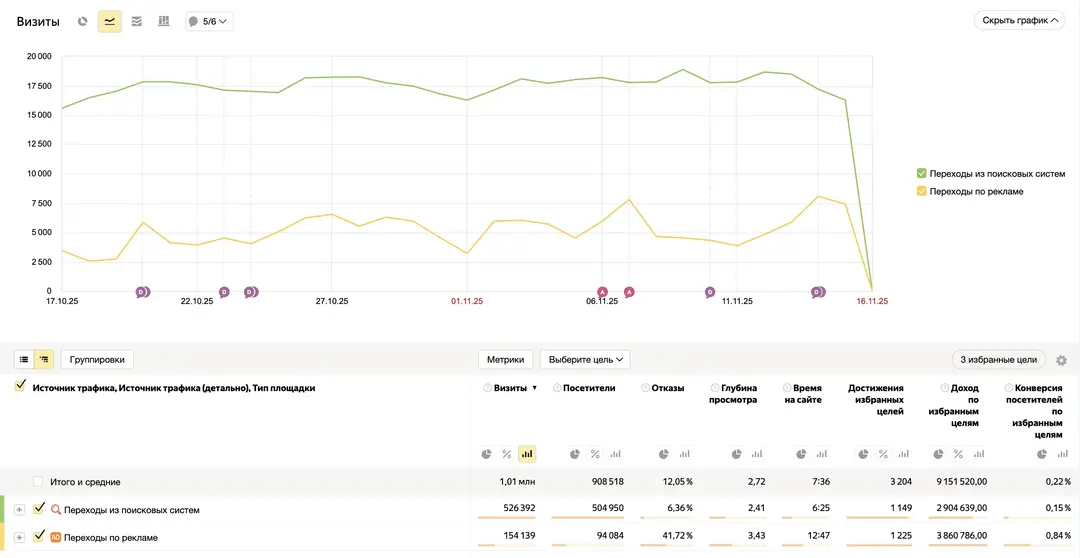Open help icon beside Визиты header
This screenshot has width=1080, height=558.
[x=488, y=388]
